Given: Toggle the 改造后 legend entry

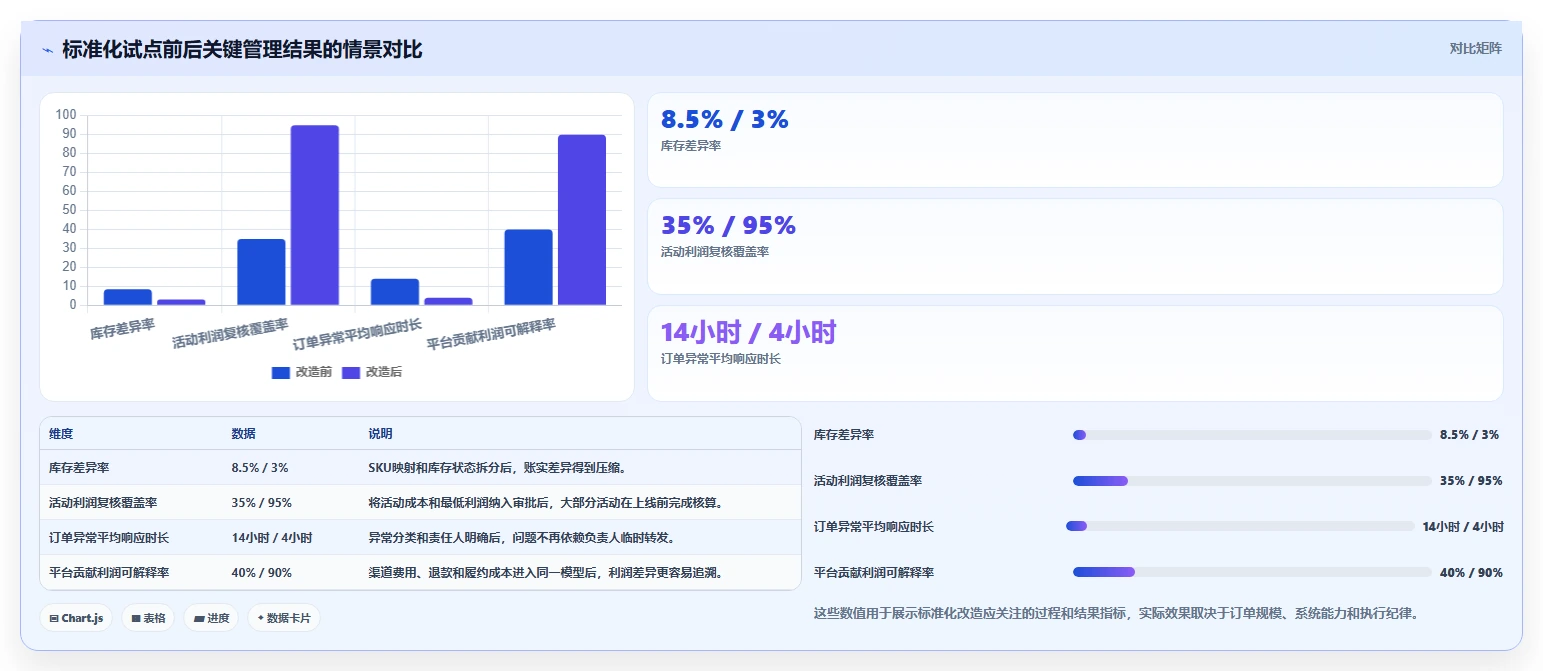Looking at the screenshot, I should pyautogui.click(x=372, y=372).
